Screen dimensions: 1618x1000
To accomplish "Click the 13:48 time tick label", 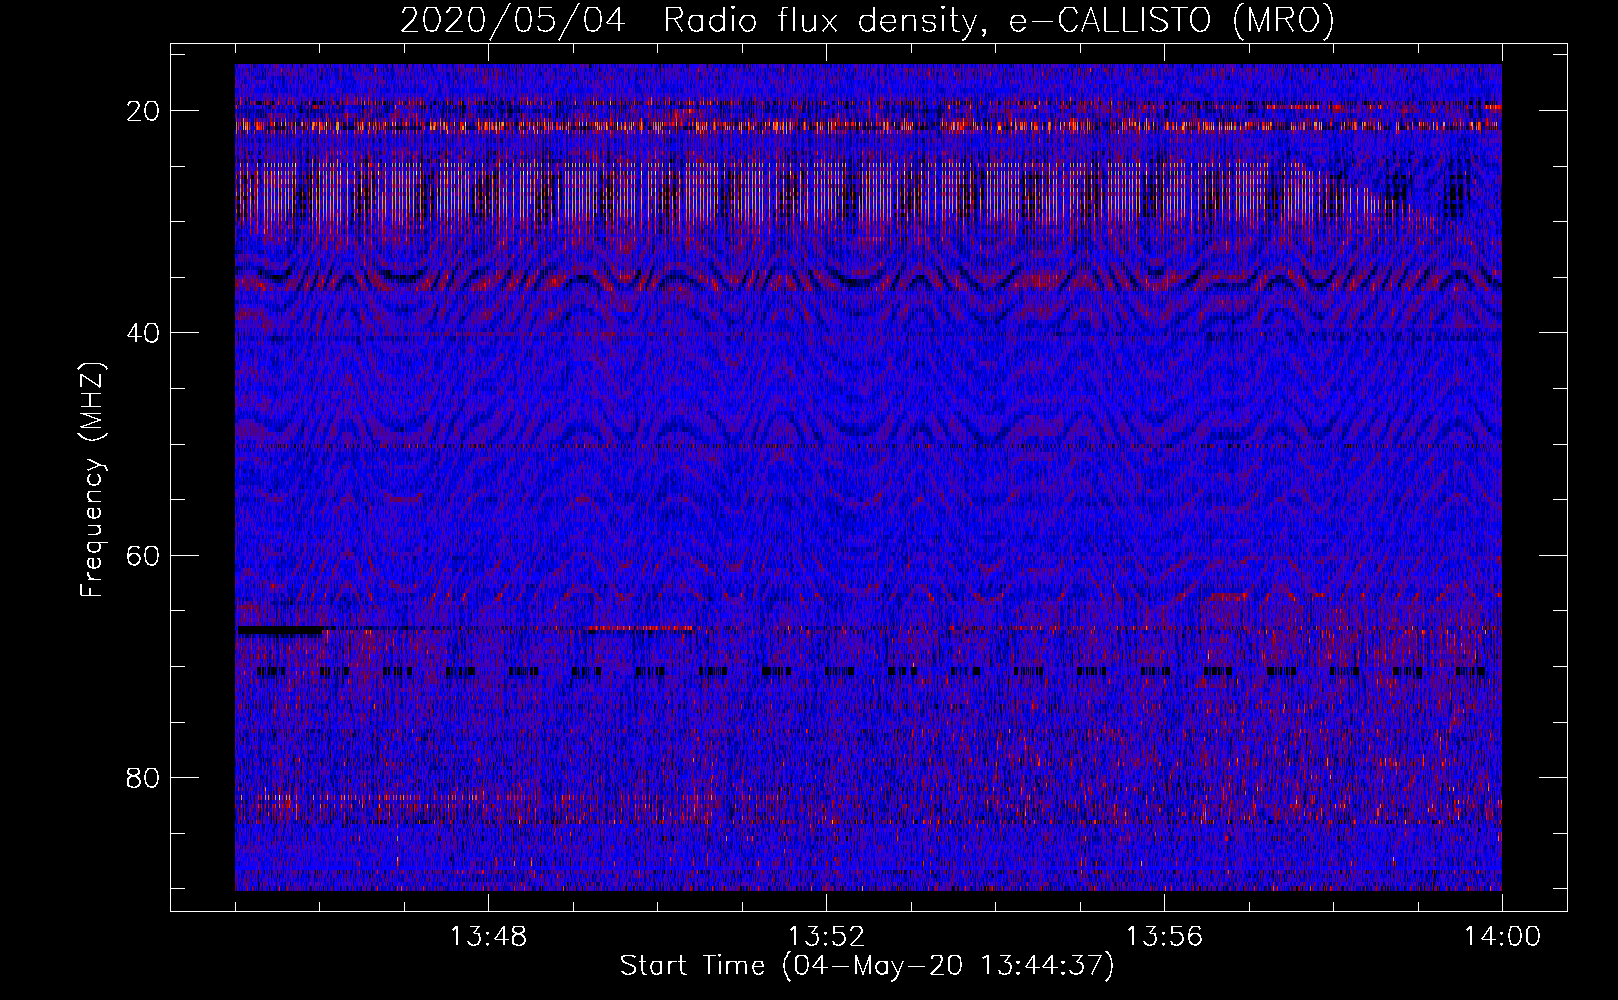I will 488,937.
